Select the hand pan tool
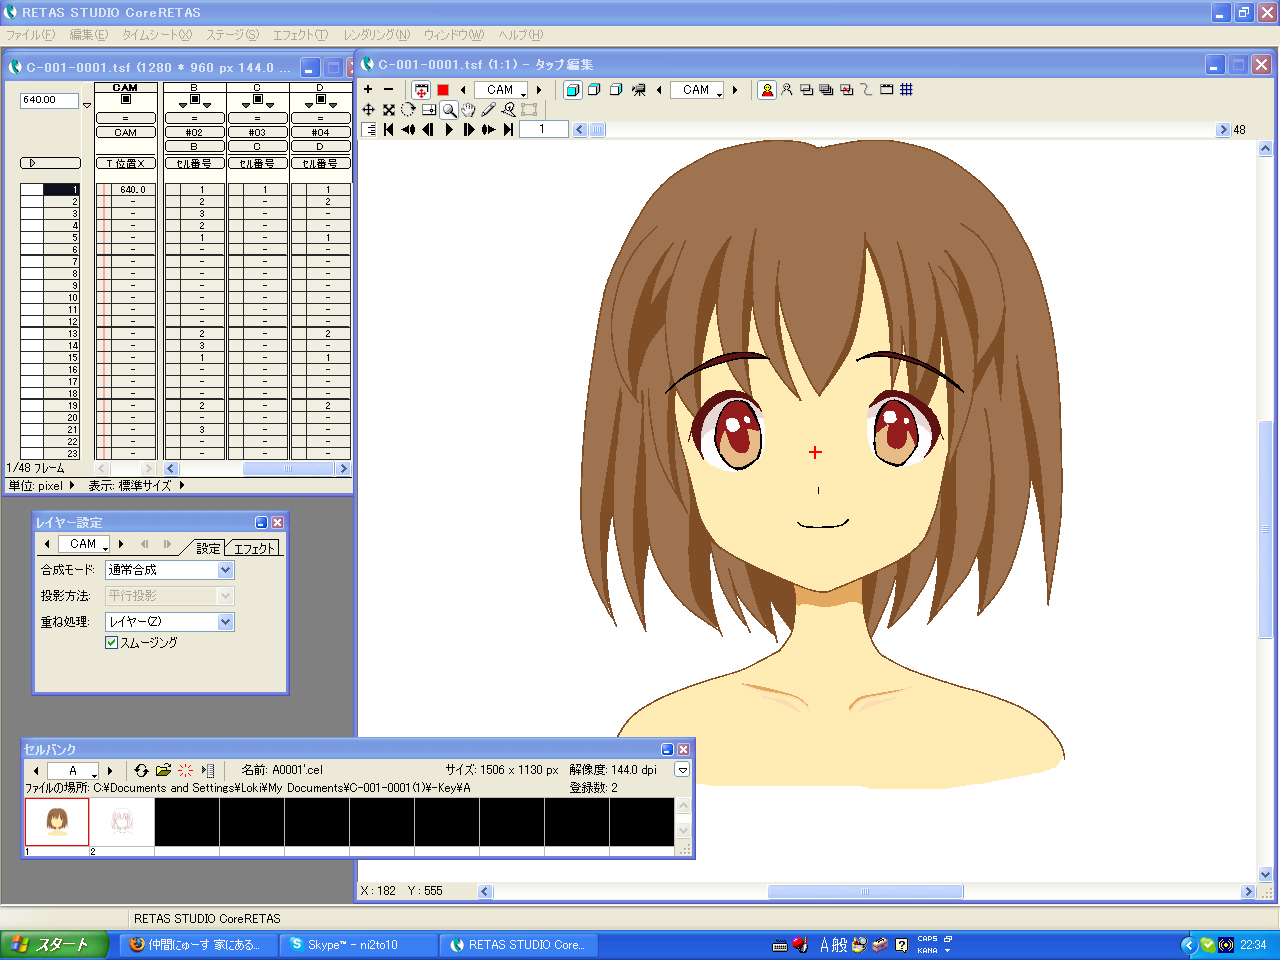Screen dimensions: 1280x960 coord(468,110)
